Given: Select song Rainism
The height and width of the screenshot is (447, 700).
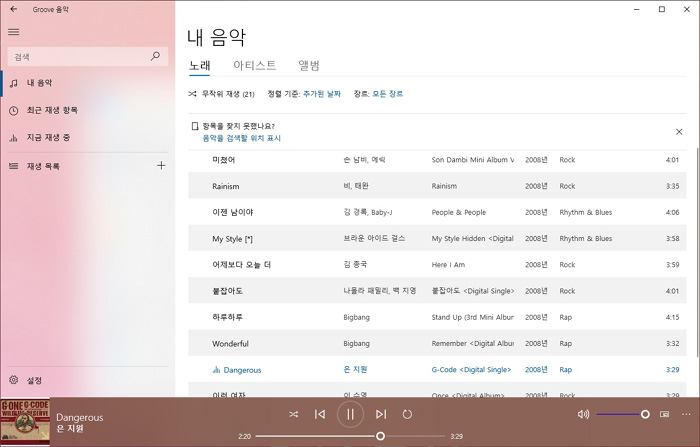Looking at the screenshot, I should coord(225,186).
